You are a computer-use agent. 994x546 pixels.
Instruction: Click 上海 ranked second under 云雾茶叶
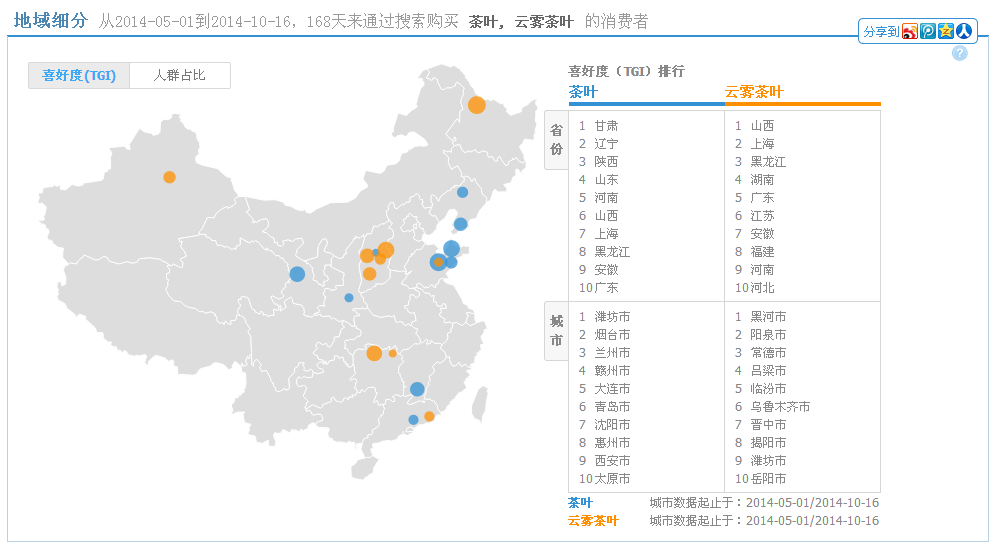tap(762, 144)
